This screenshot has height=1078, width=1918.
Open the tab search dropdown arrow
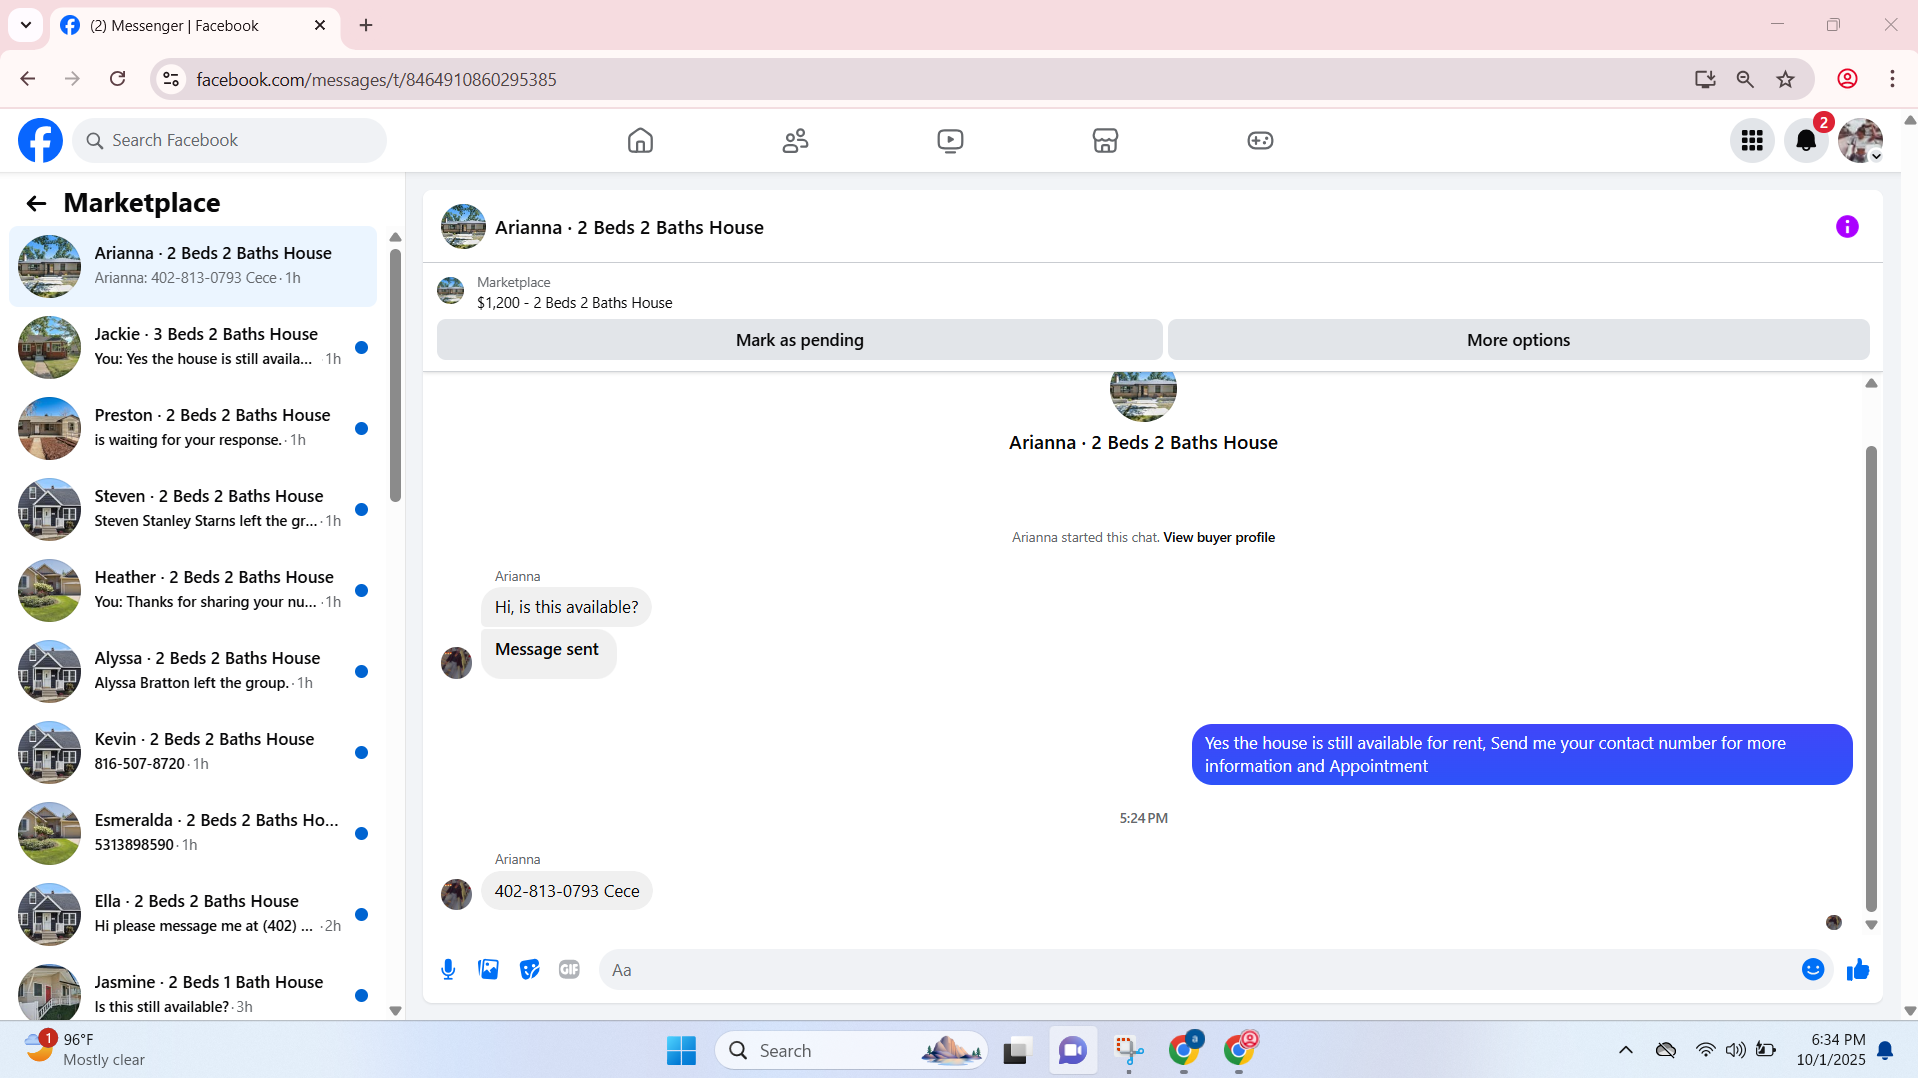pyautogui.click(x=26, y=25)
